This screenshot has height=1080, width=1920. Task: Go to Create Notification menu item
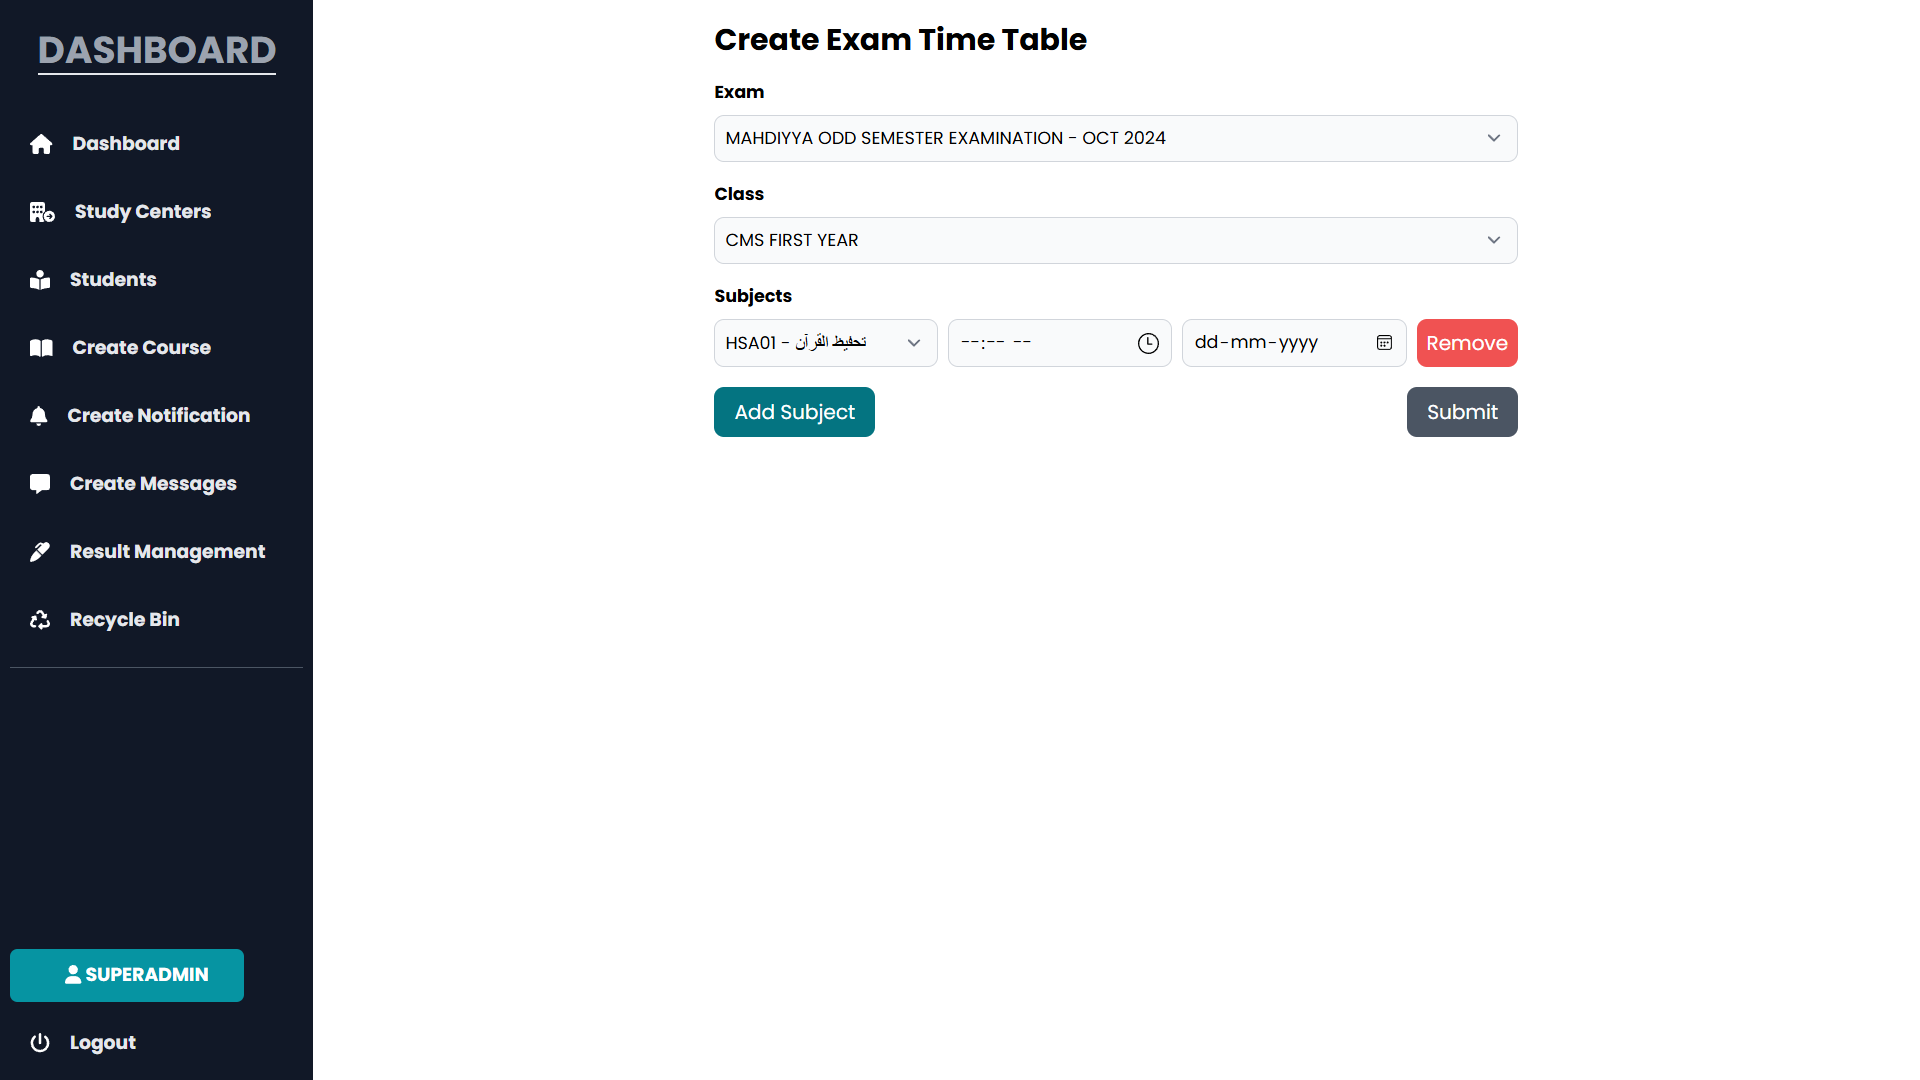158,416
